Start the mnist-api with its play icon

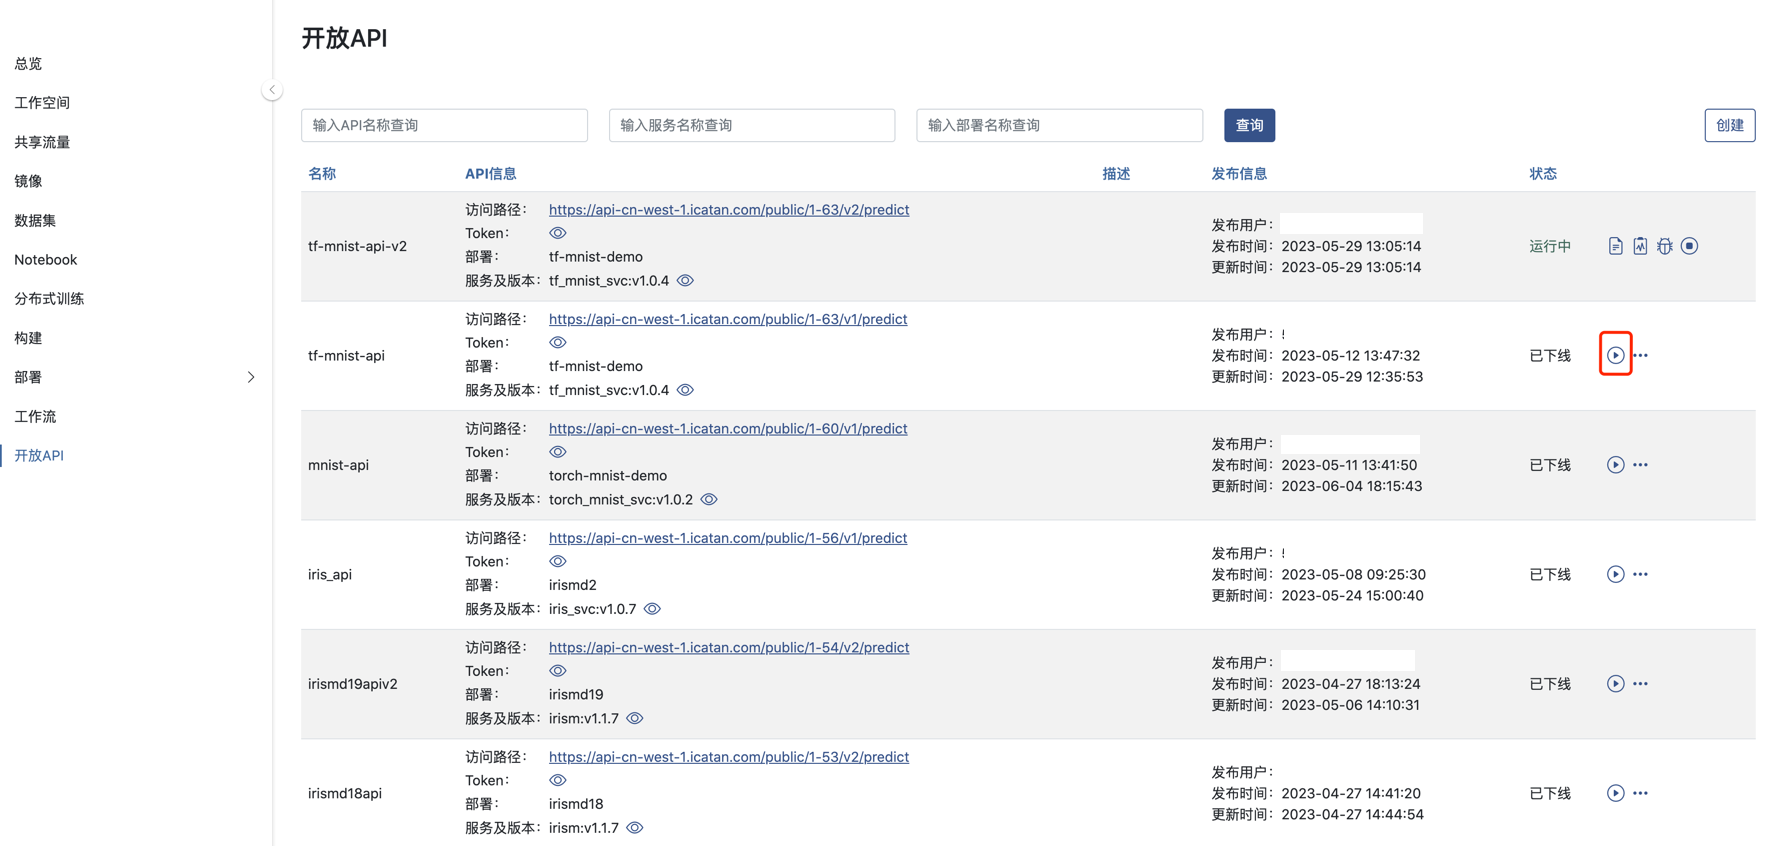coord(1615,465)
